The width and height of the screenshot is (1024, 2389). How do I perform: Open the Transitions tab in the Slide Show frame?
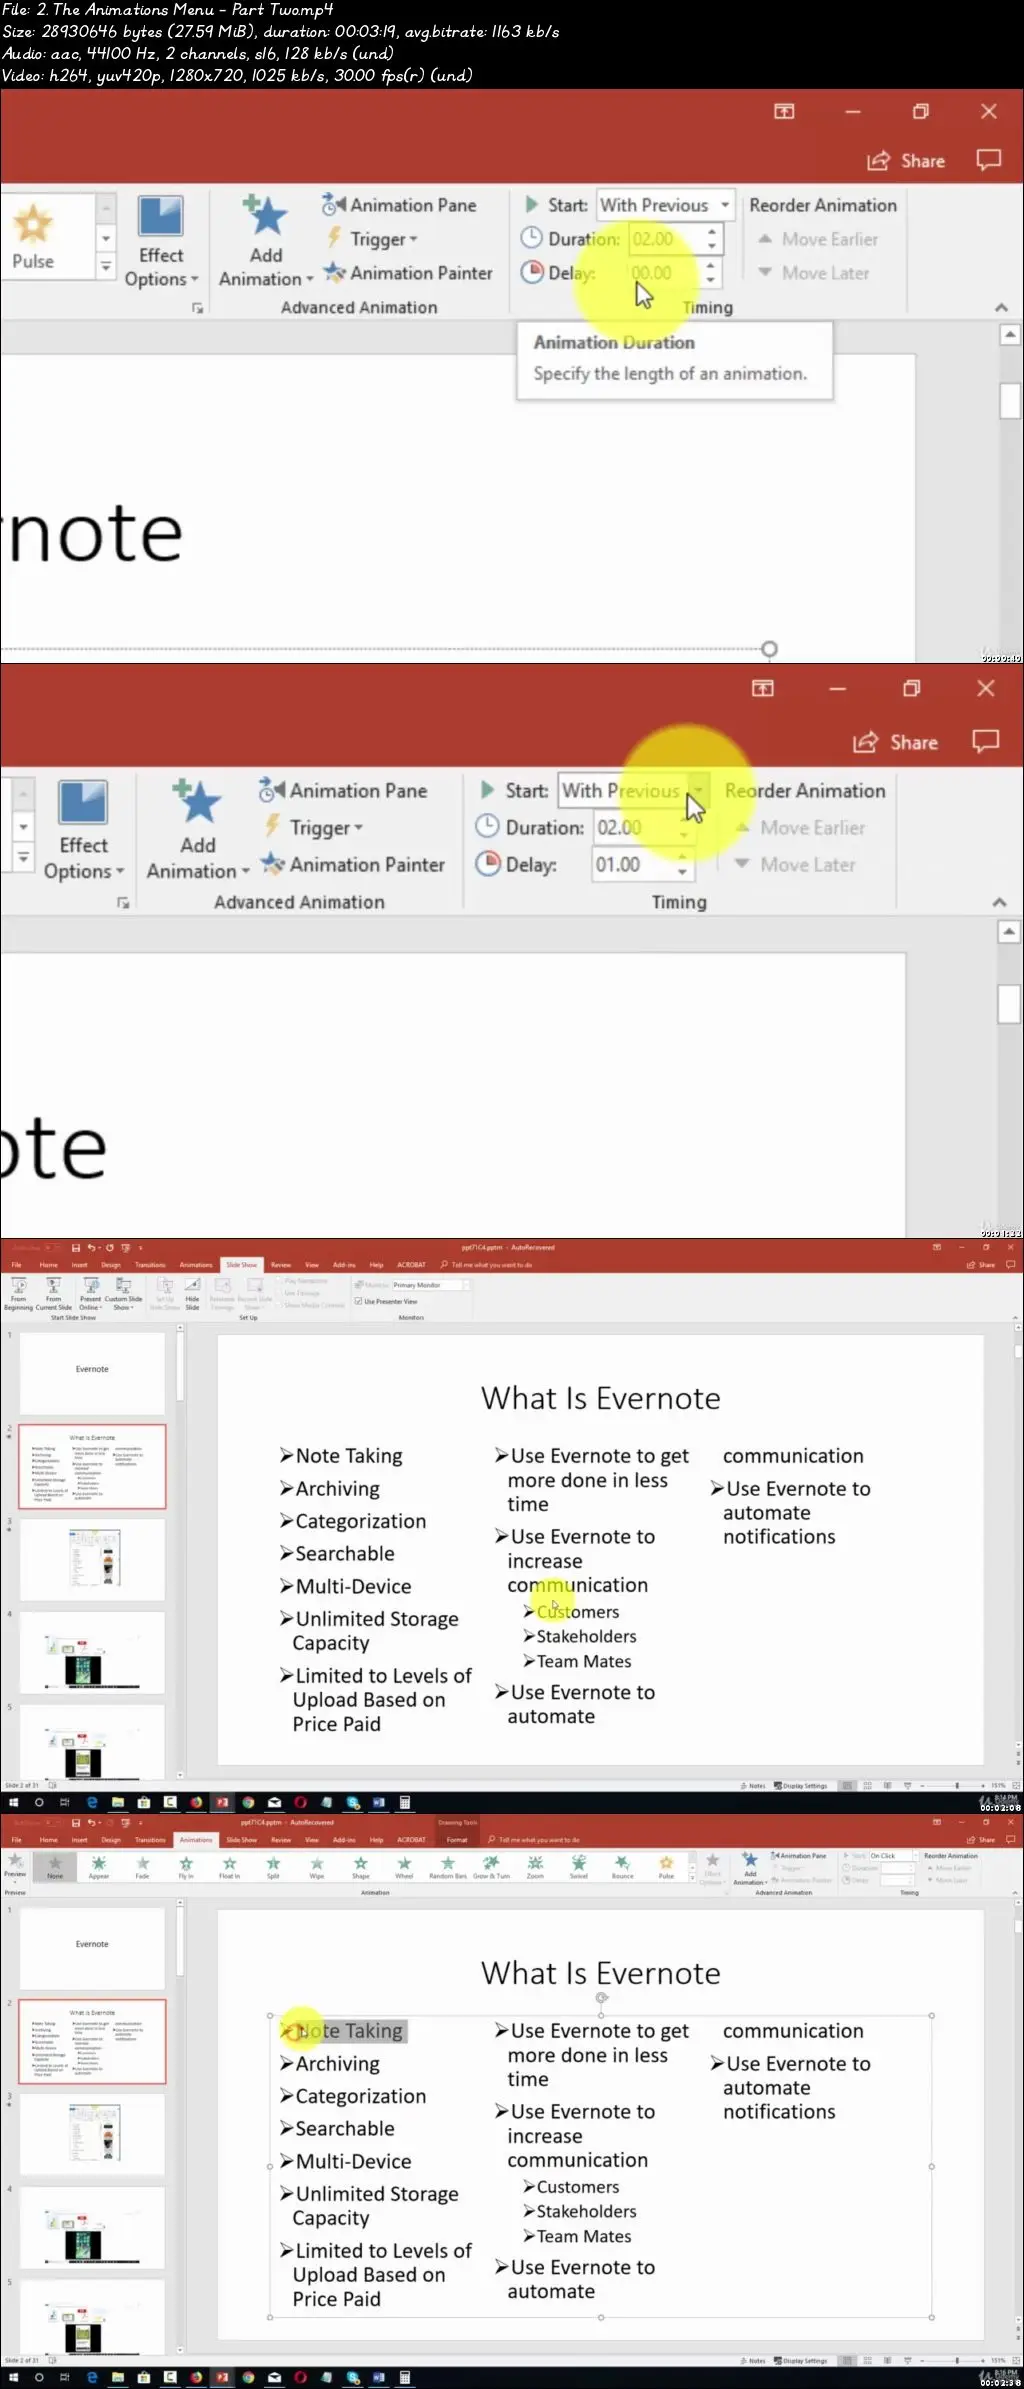pyautogui.click(x=150, y=1265)
